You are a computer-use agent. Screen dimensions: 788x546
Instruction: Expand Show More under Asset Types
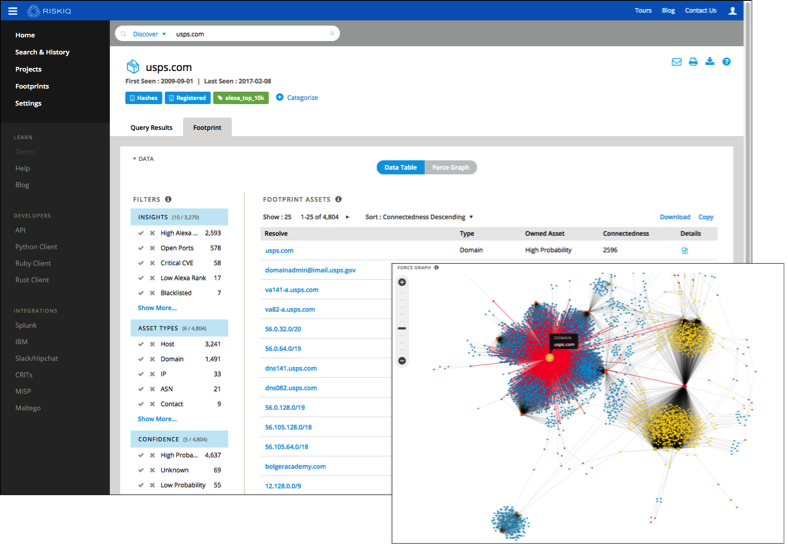point(157,419)
